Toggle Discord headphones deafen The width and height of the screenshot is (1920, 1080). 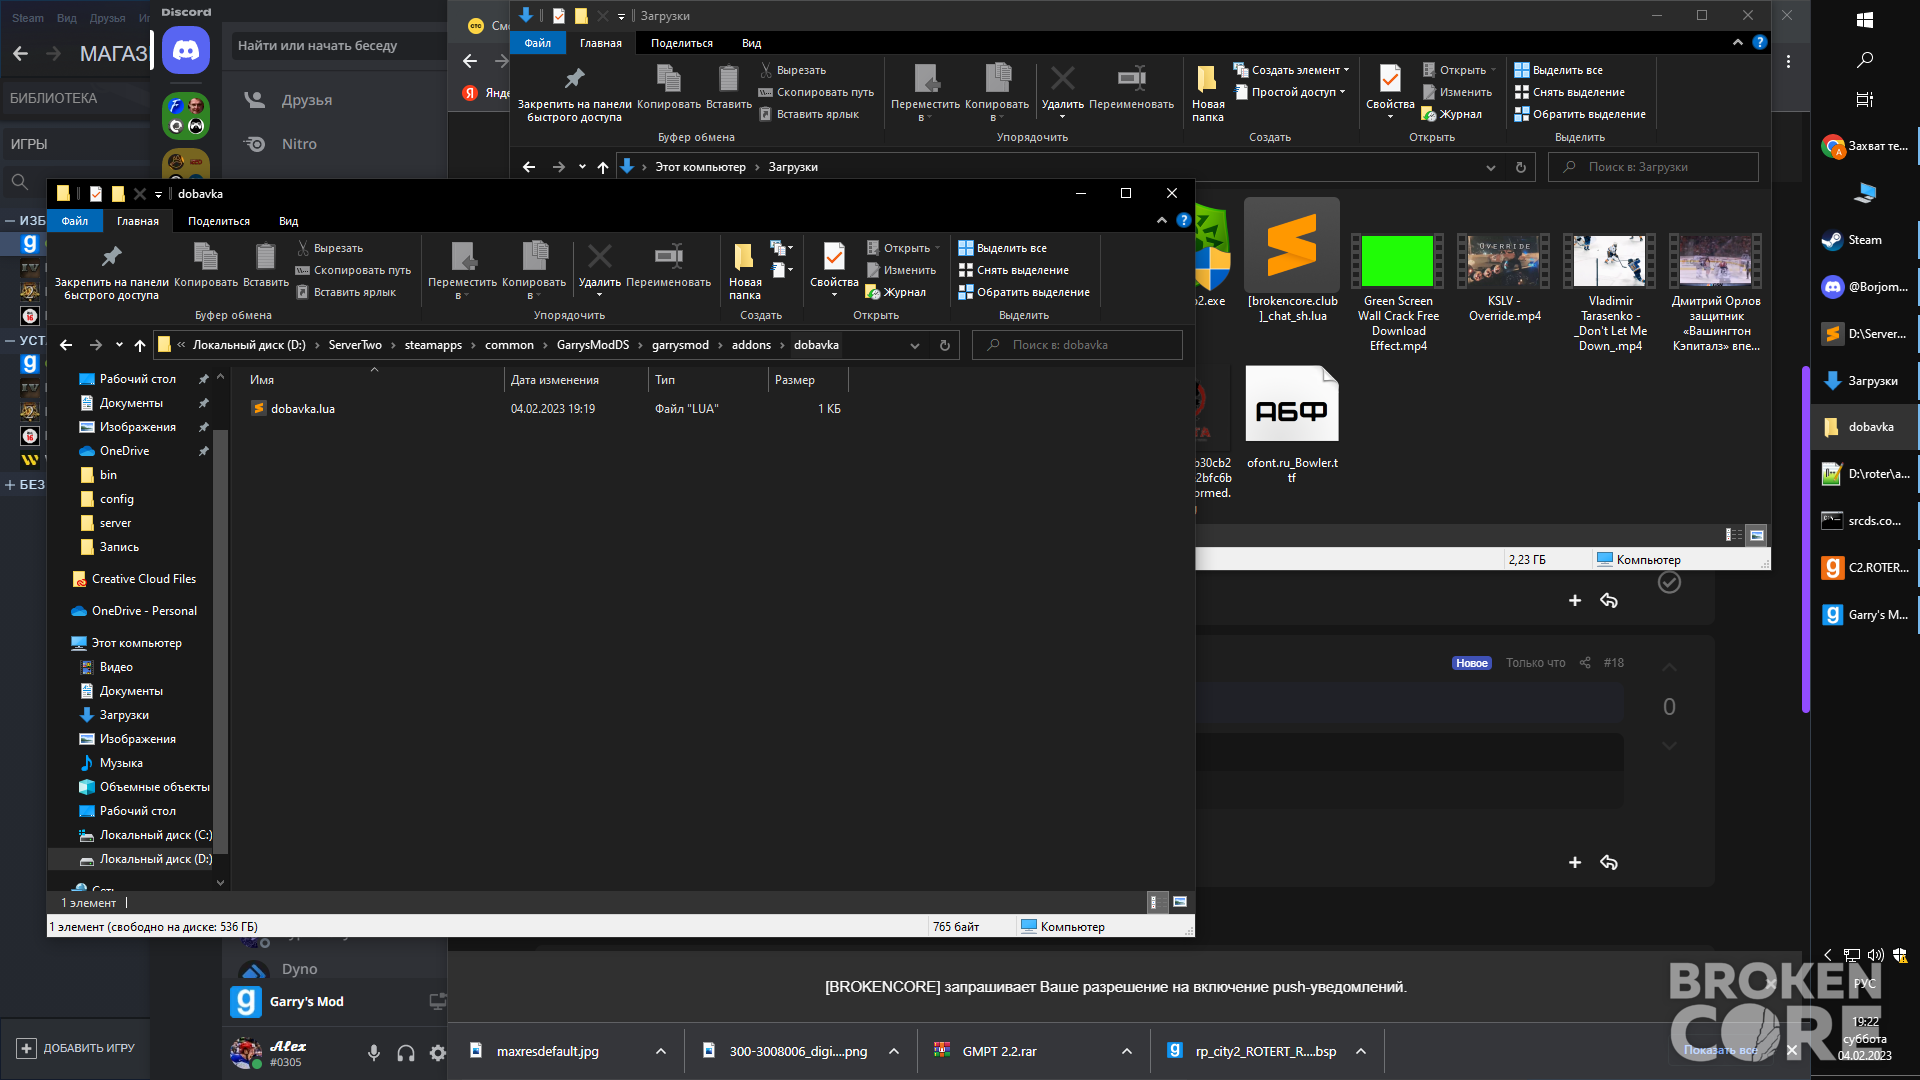tap(406, 1053)
